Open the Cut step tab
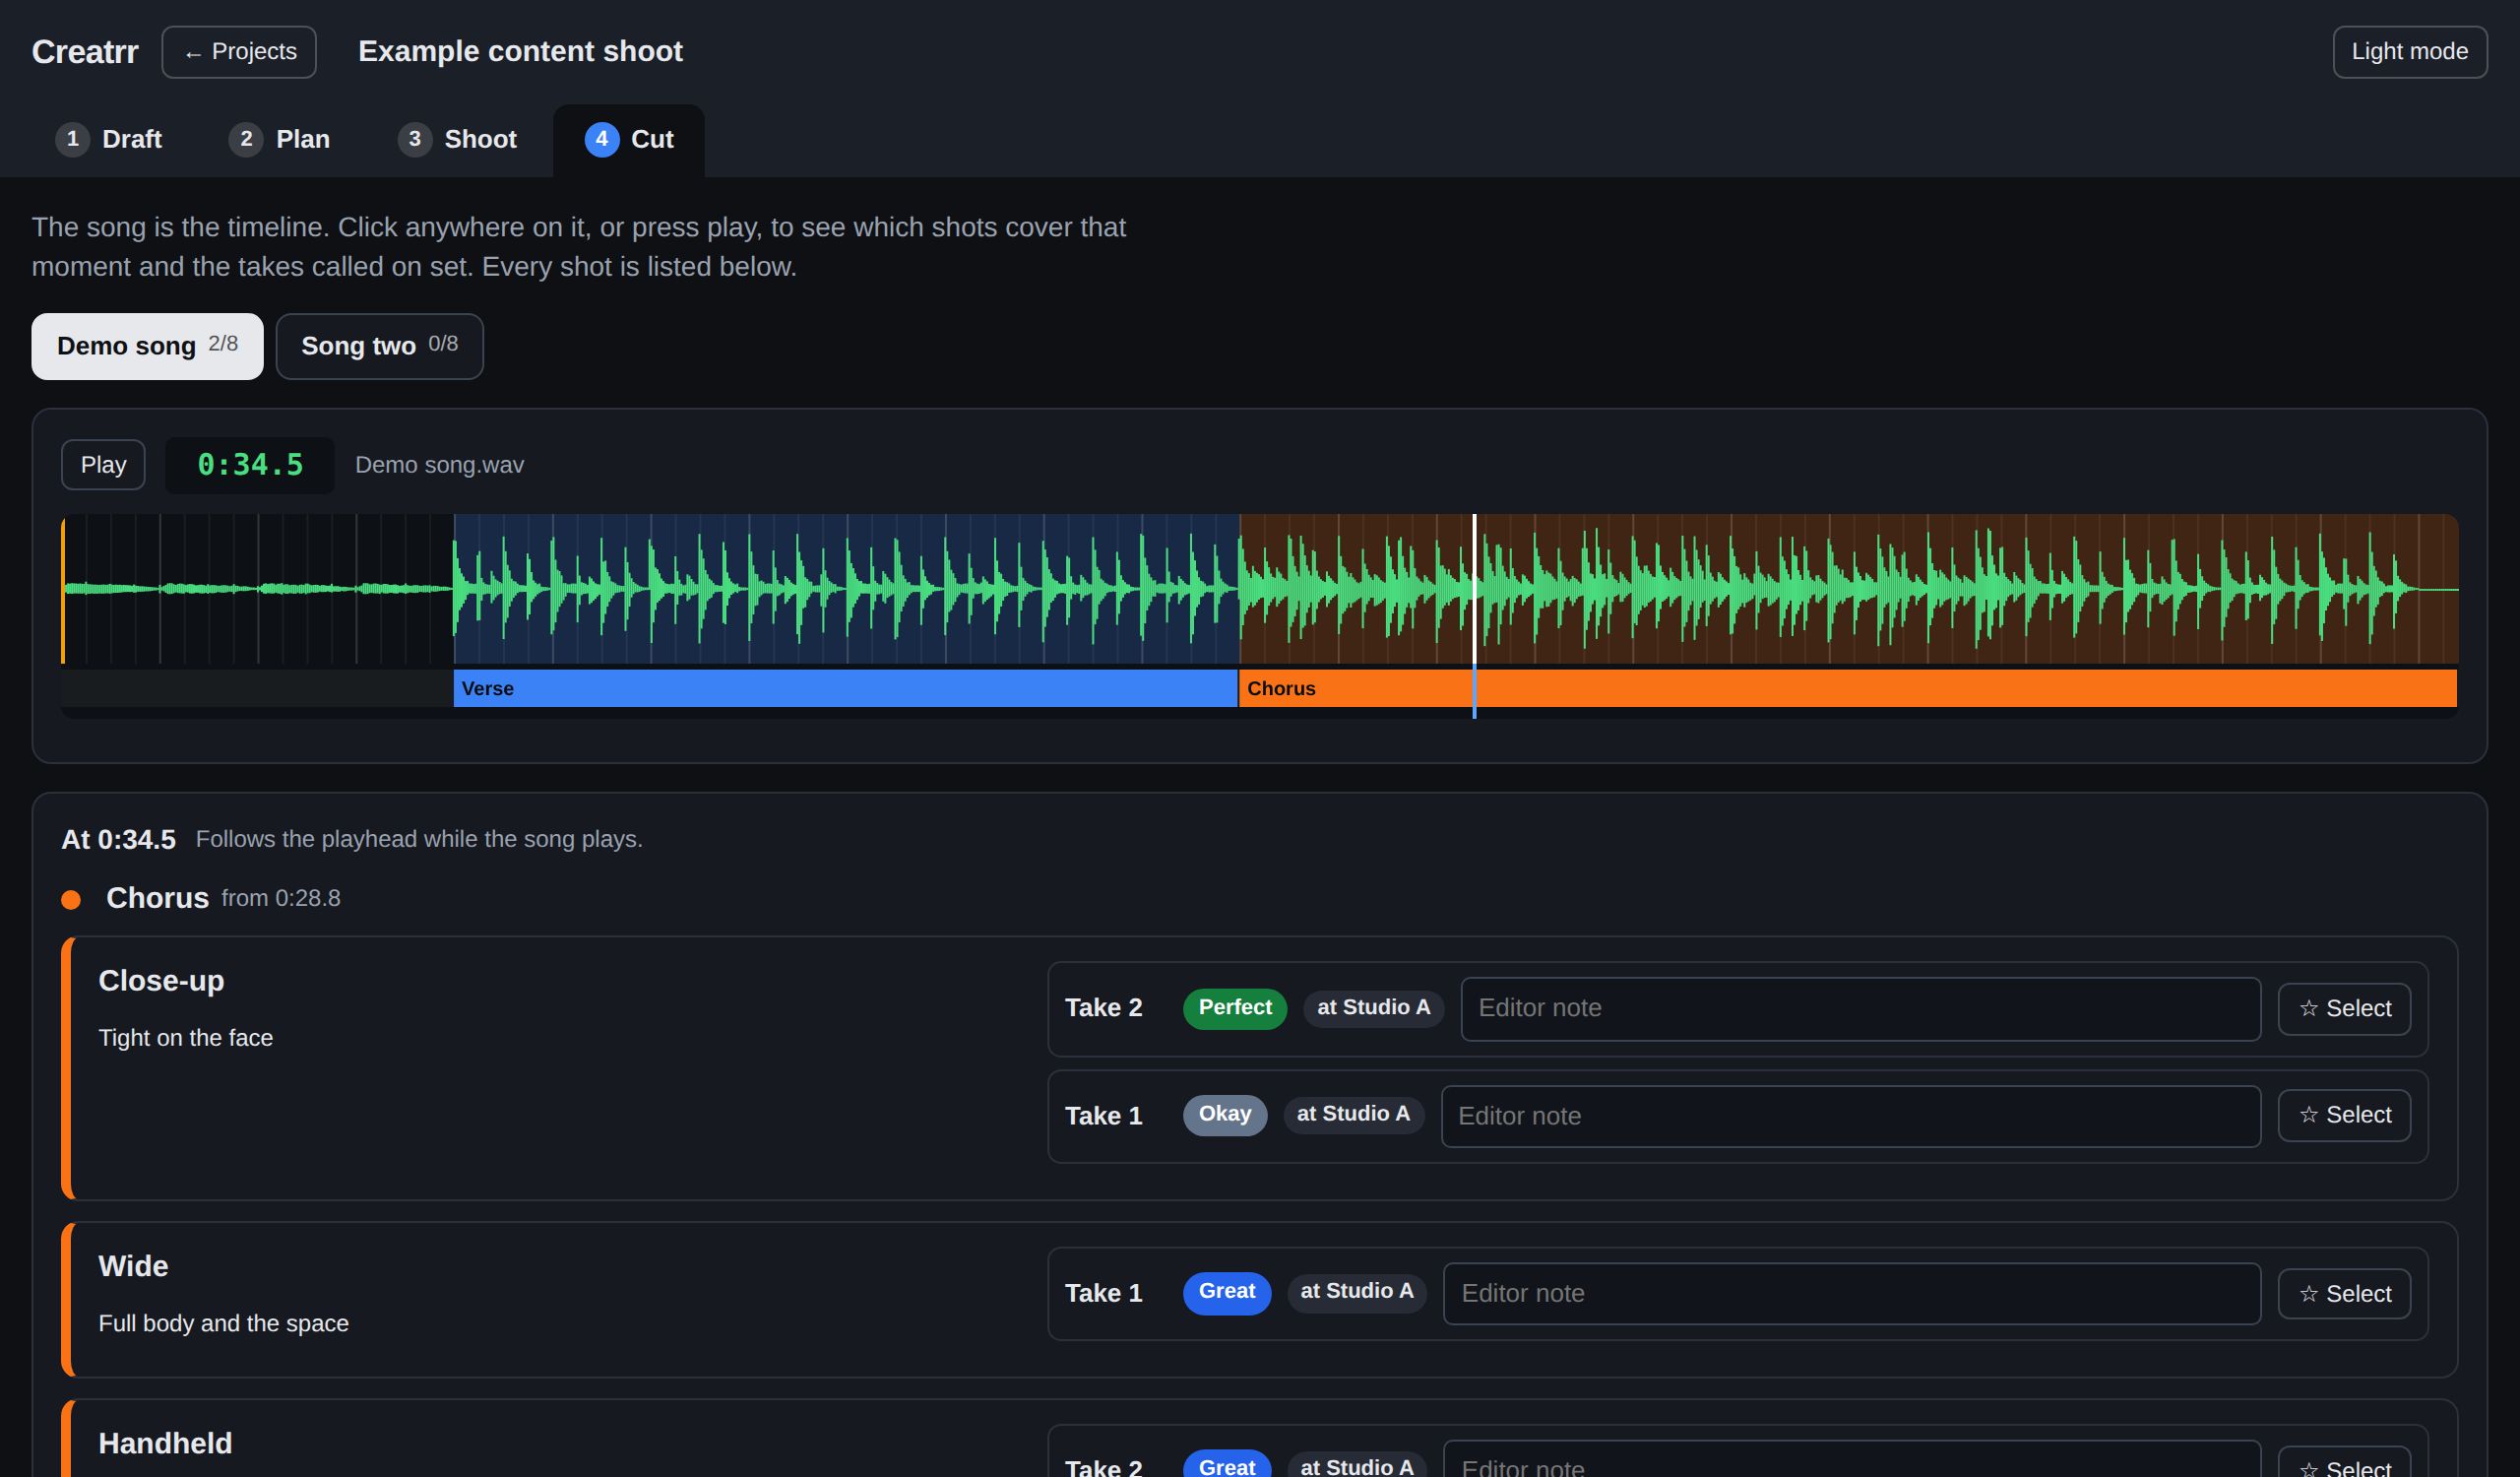 629,139
